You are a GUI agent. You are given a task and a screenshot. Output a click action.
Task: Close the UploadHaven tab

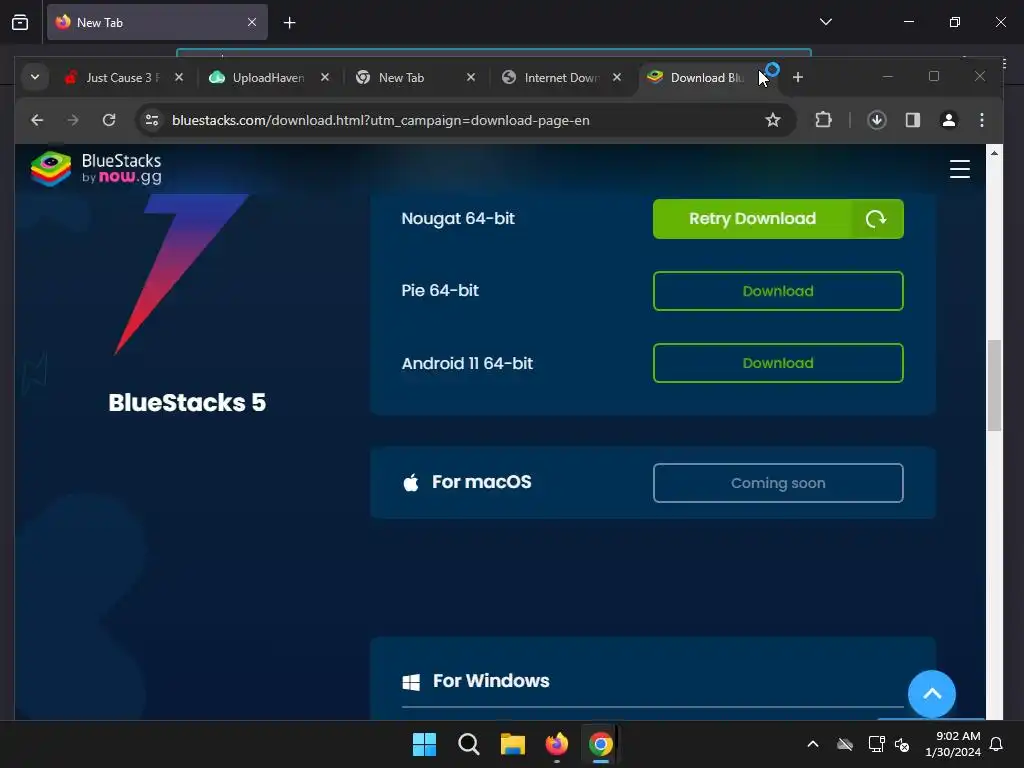325,77
